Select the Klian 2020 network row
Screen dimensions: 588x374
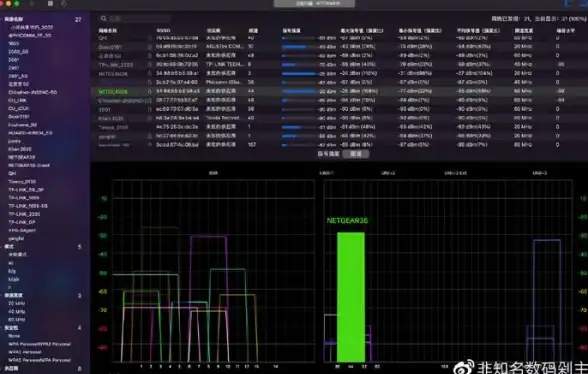[339, 118]
